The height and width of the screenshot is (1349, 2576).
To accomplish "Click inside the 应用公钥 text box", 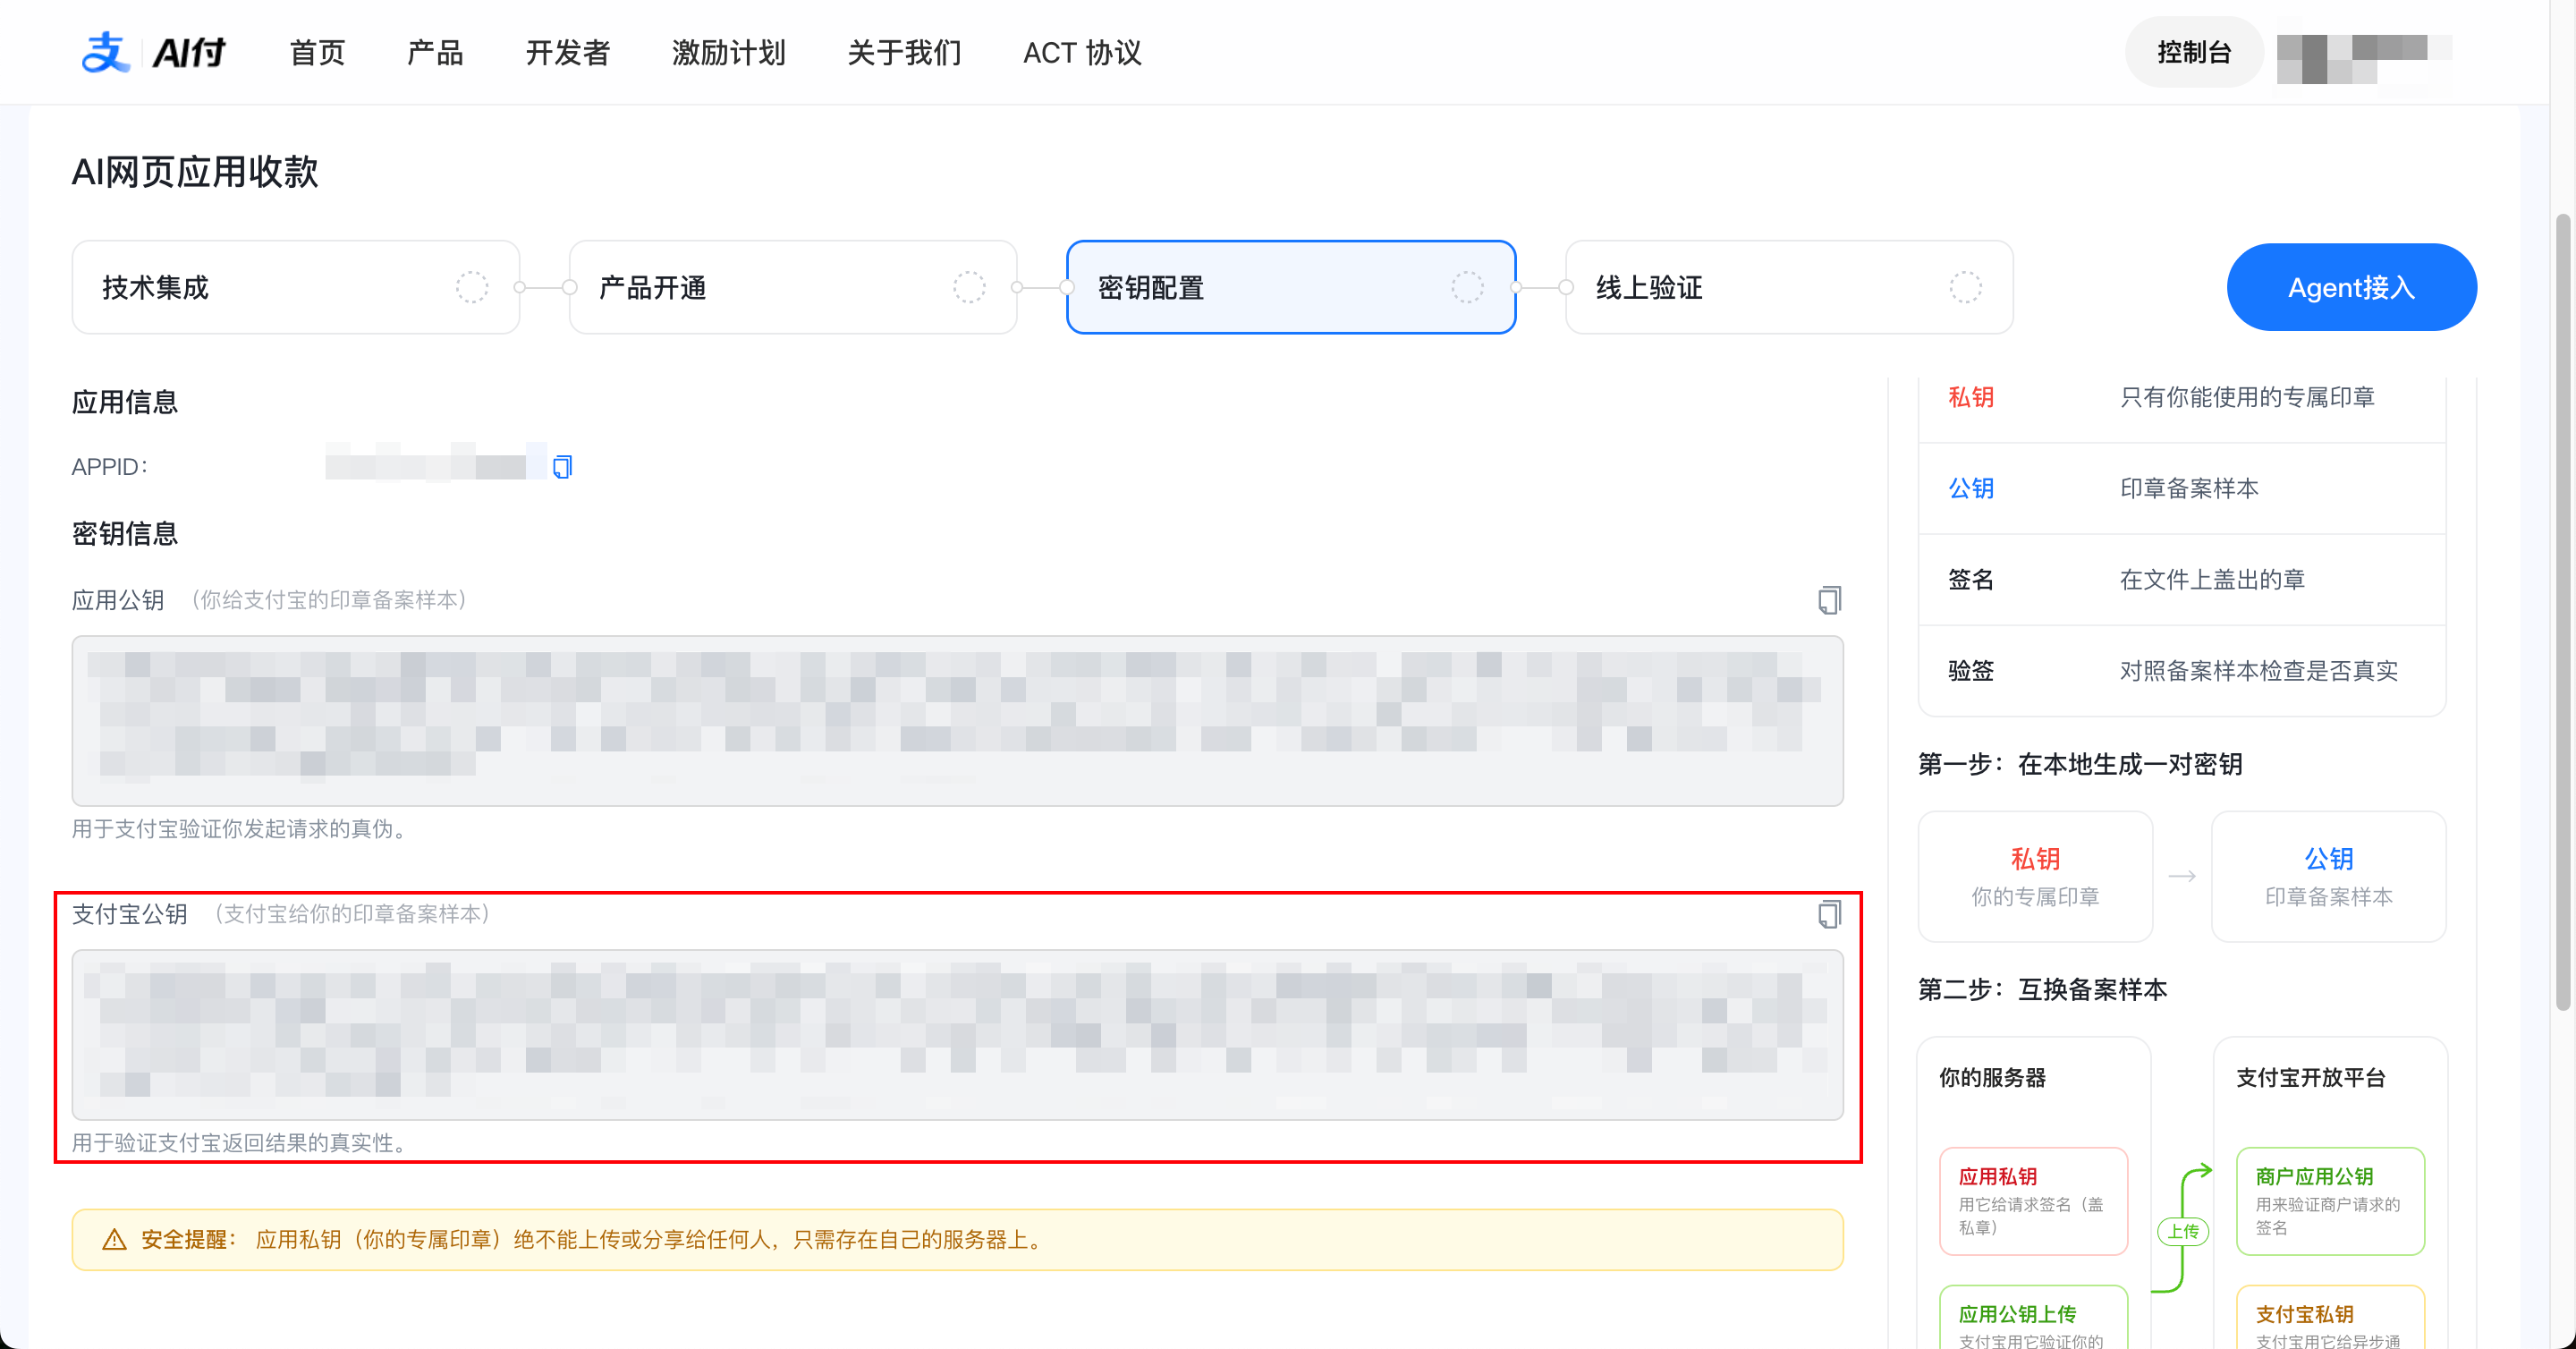I will tap(957, 721).
